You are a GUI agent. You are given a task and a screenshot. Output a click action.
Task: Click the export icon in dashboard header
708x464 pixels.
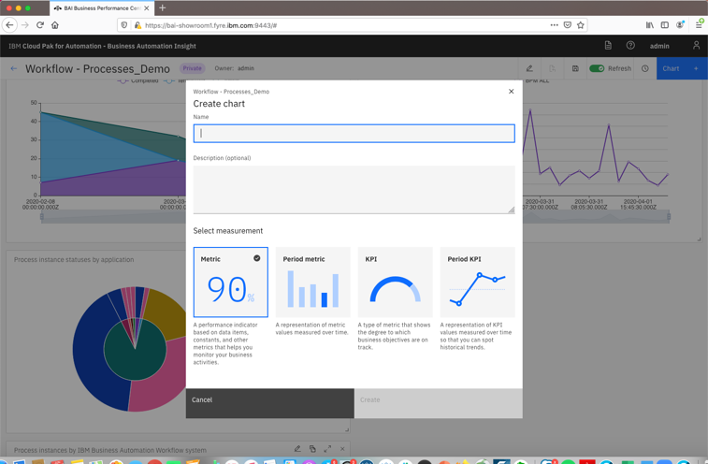click(552, 69)
